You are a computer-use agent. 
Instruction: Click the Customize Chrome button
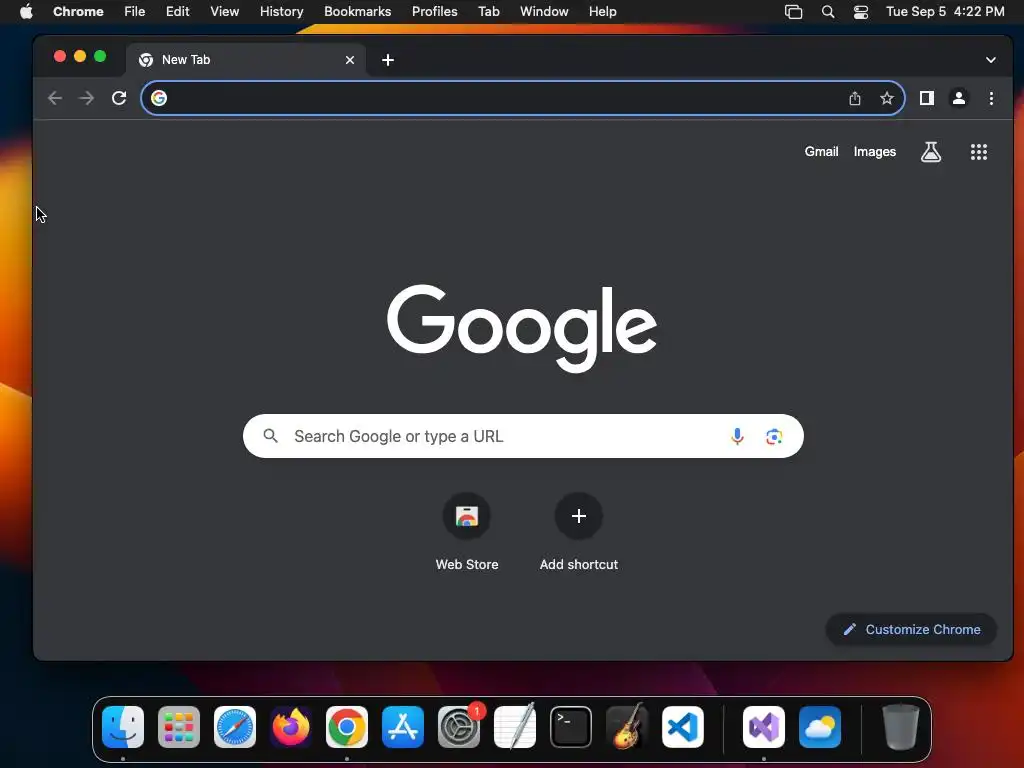tap(912, 630)
